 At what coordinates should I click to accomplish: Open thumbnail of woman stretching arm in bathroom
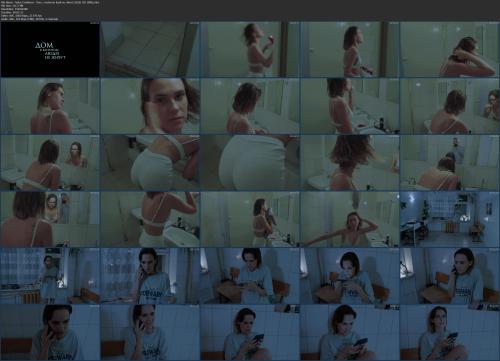pyautogui.click(x=350, y=219)
